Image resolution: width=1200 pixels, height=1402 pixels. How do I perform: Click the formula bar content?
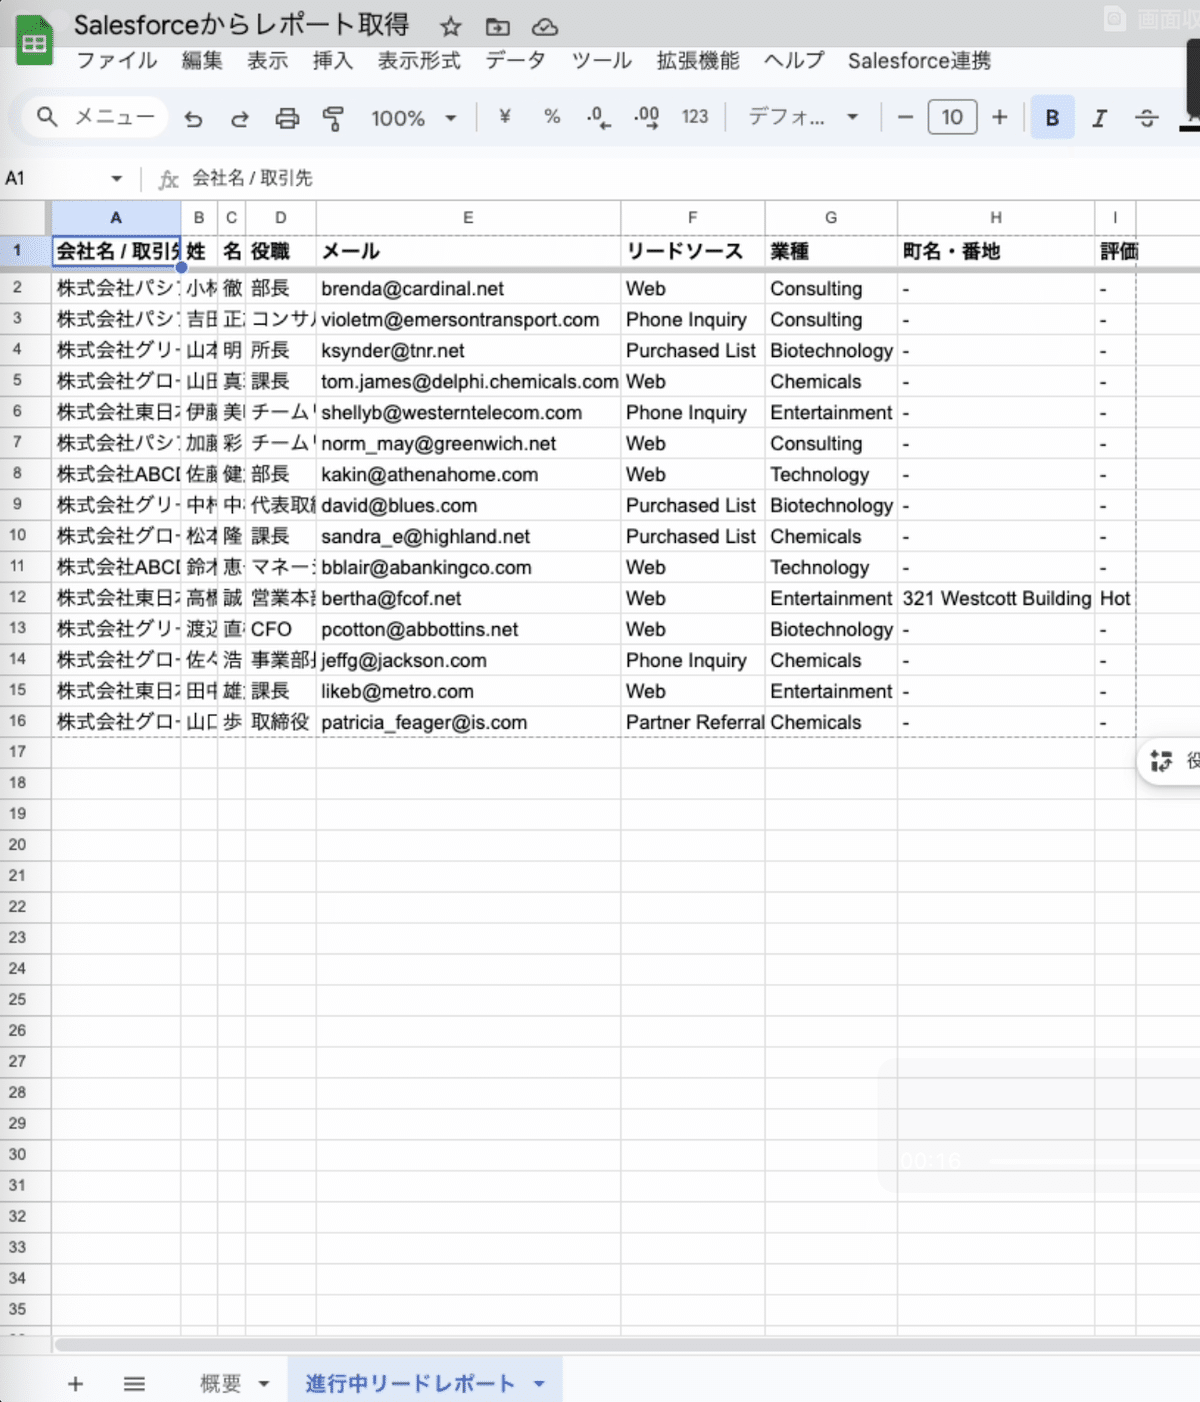click(252, 178)
